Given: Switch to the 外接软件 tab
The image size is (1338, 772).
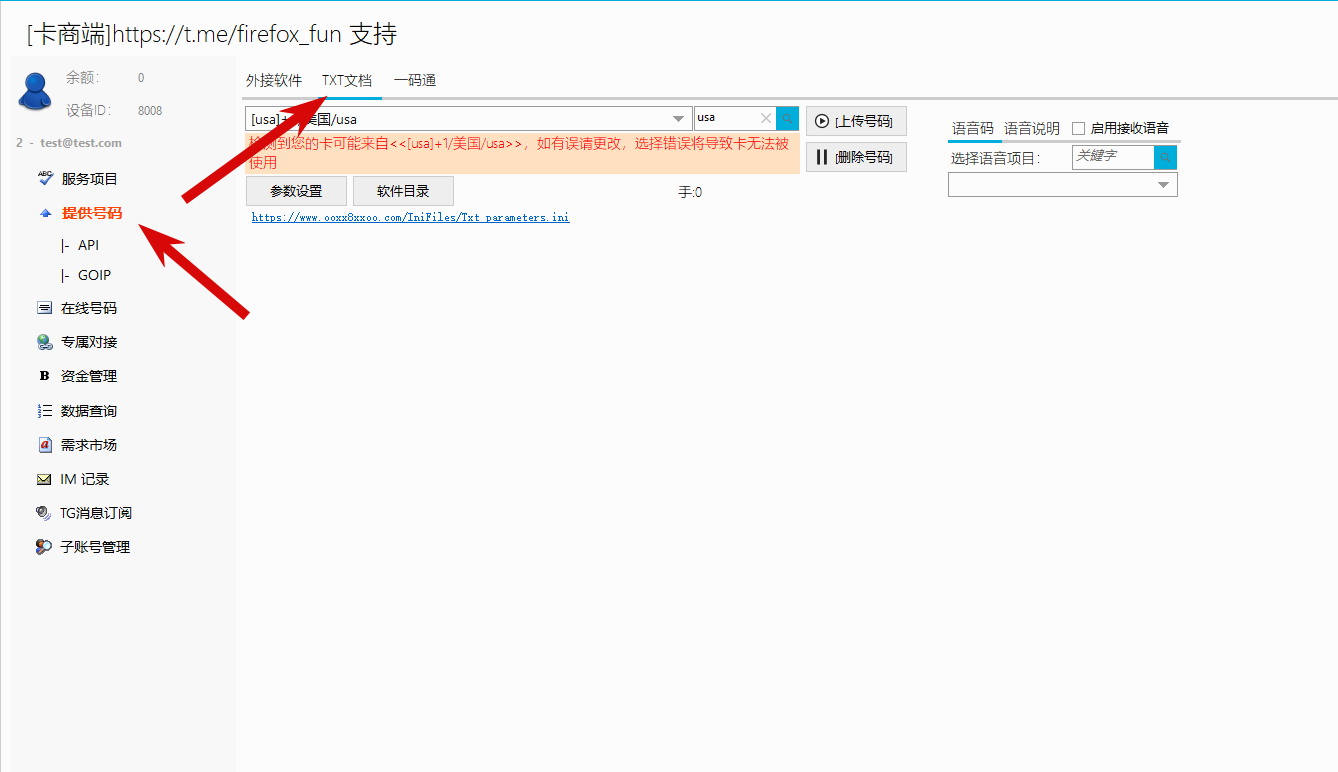Looking at the screenshot, I should click(274, 81).
